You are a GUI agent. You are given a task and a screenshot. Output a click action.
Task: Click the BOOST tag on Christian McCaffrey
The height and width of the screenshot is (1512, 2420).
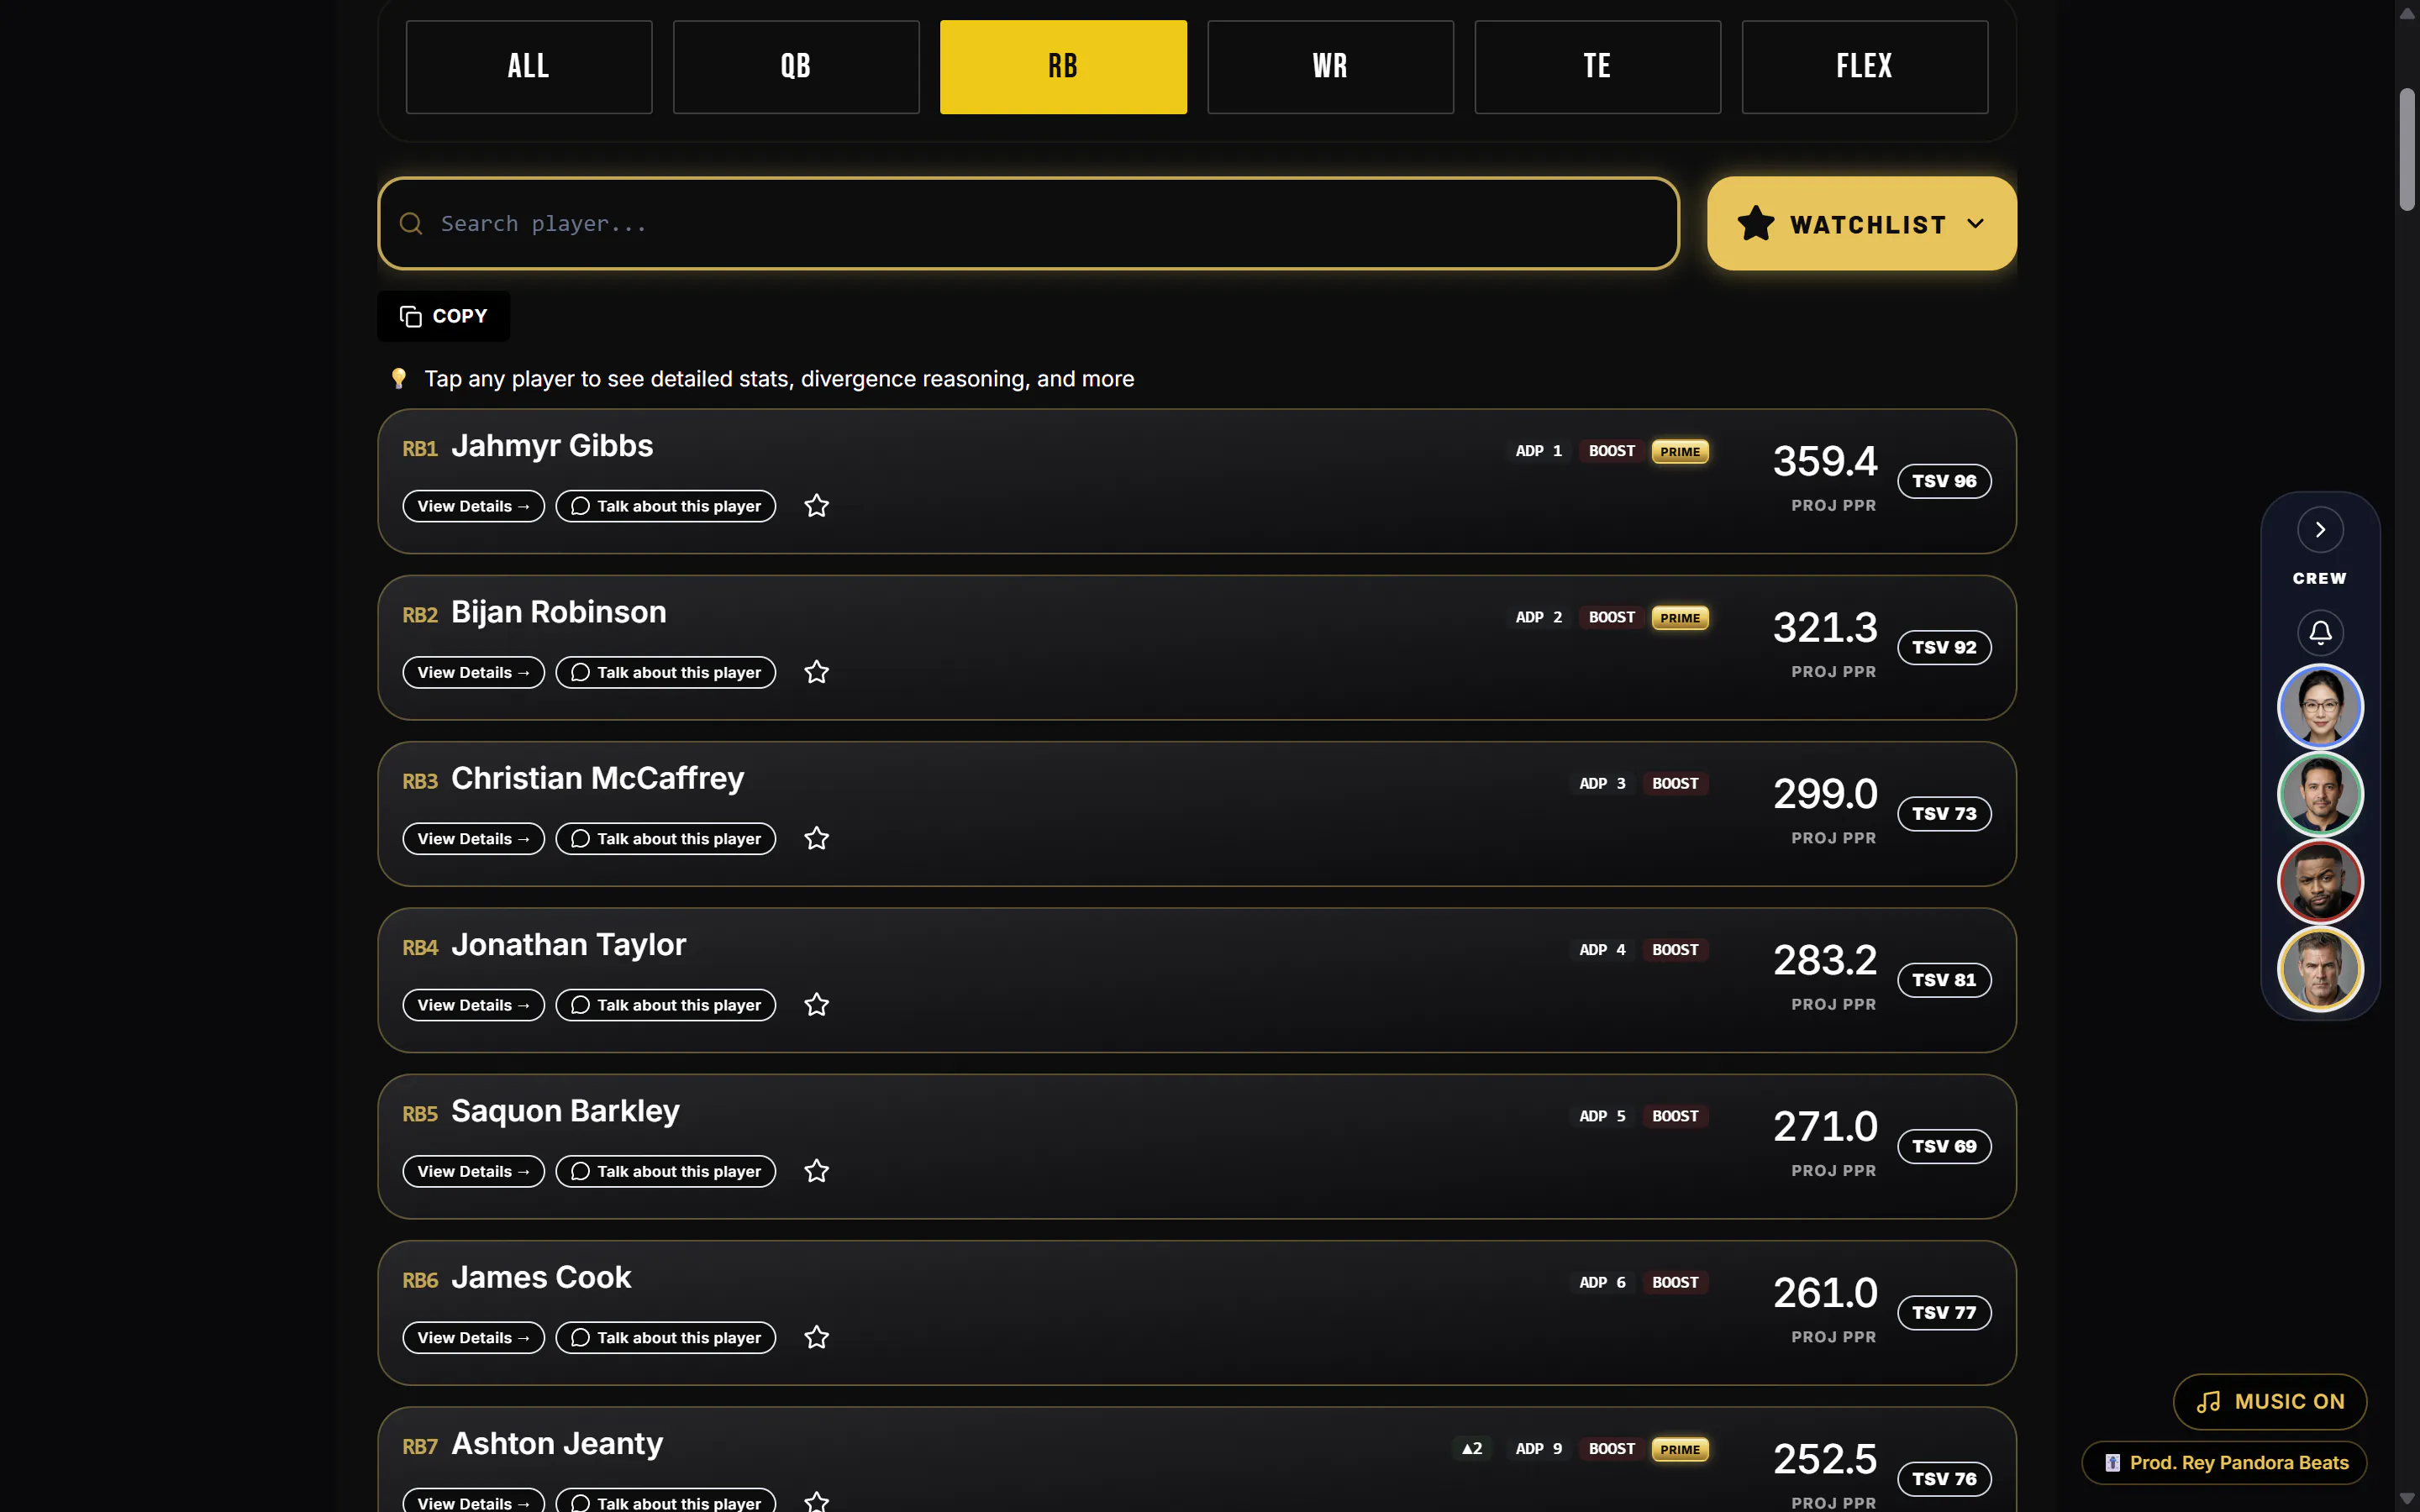pyautogui.click(x=1675, y=783)
